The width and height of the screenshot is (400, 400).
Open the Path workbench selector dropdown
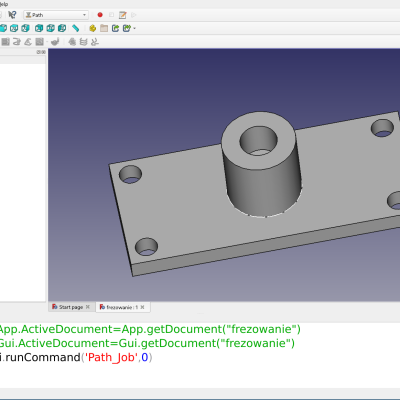56,15
